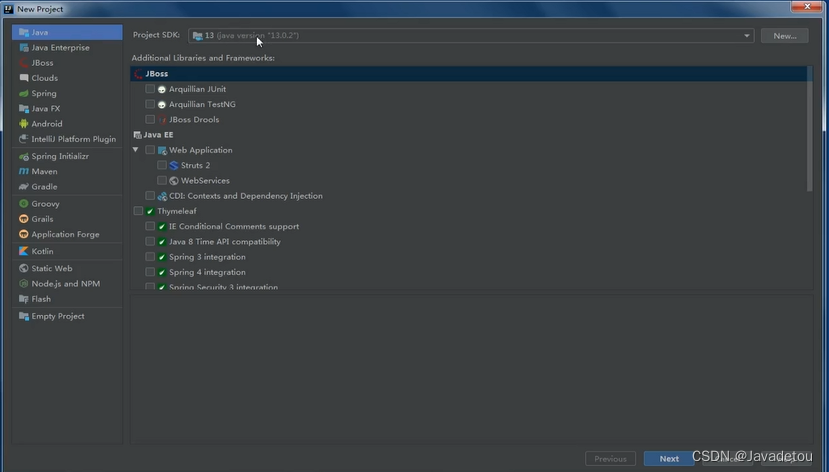Select the Flash project icon

[24, 299]
